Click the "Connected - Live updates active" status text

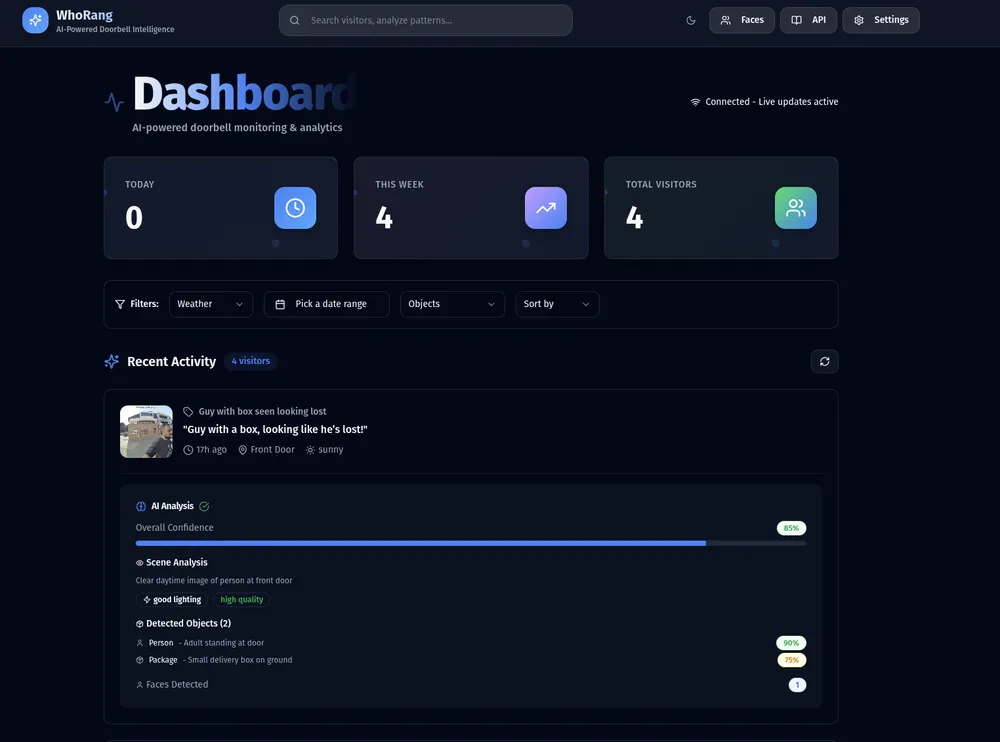pyautogui.click(x=772, y=102)
